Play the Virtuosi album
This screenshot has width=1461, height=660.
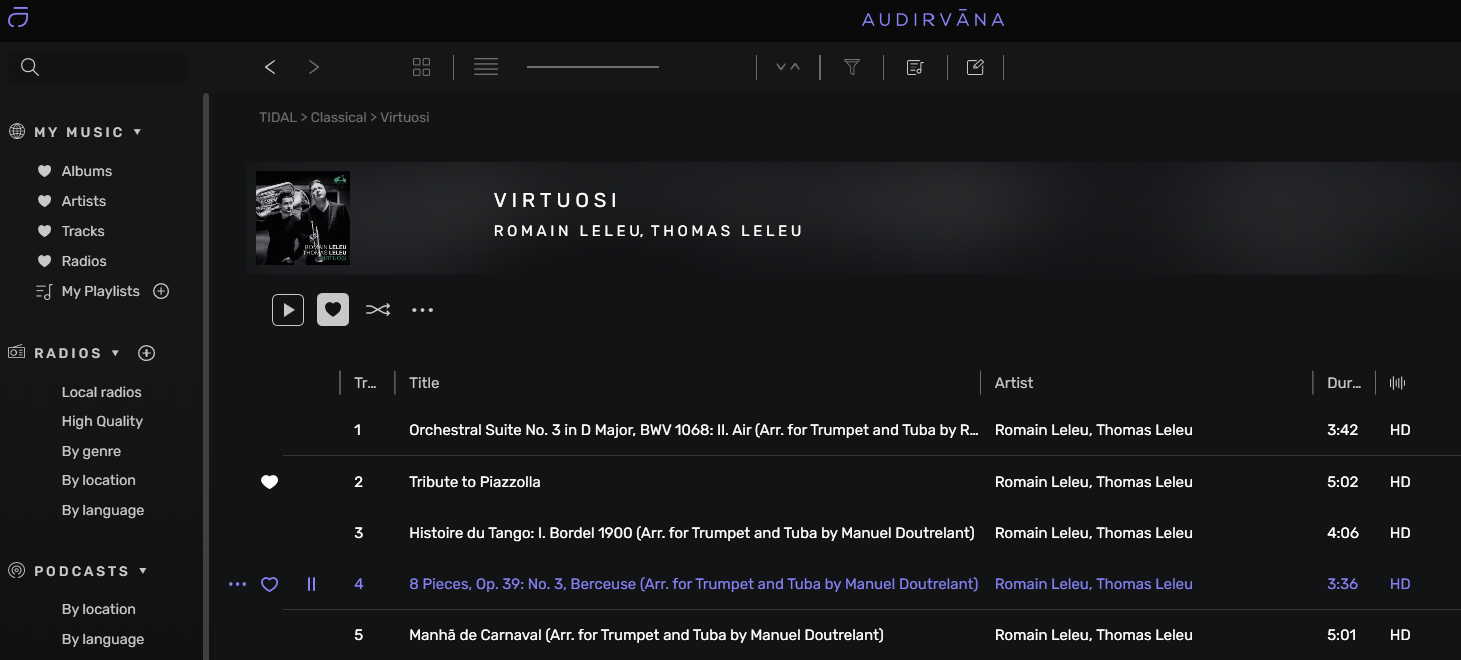pyautogui.click(x=288, y=310)
